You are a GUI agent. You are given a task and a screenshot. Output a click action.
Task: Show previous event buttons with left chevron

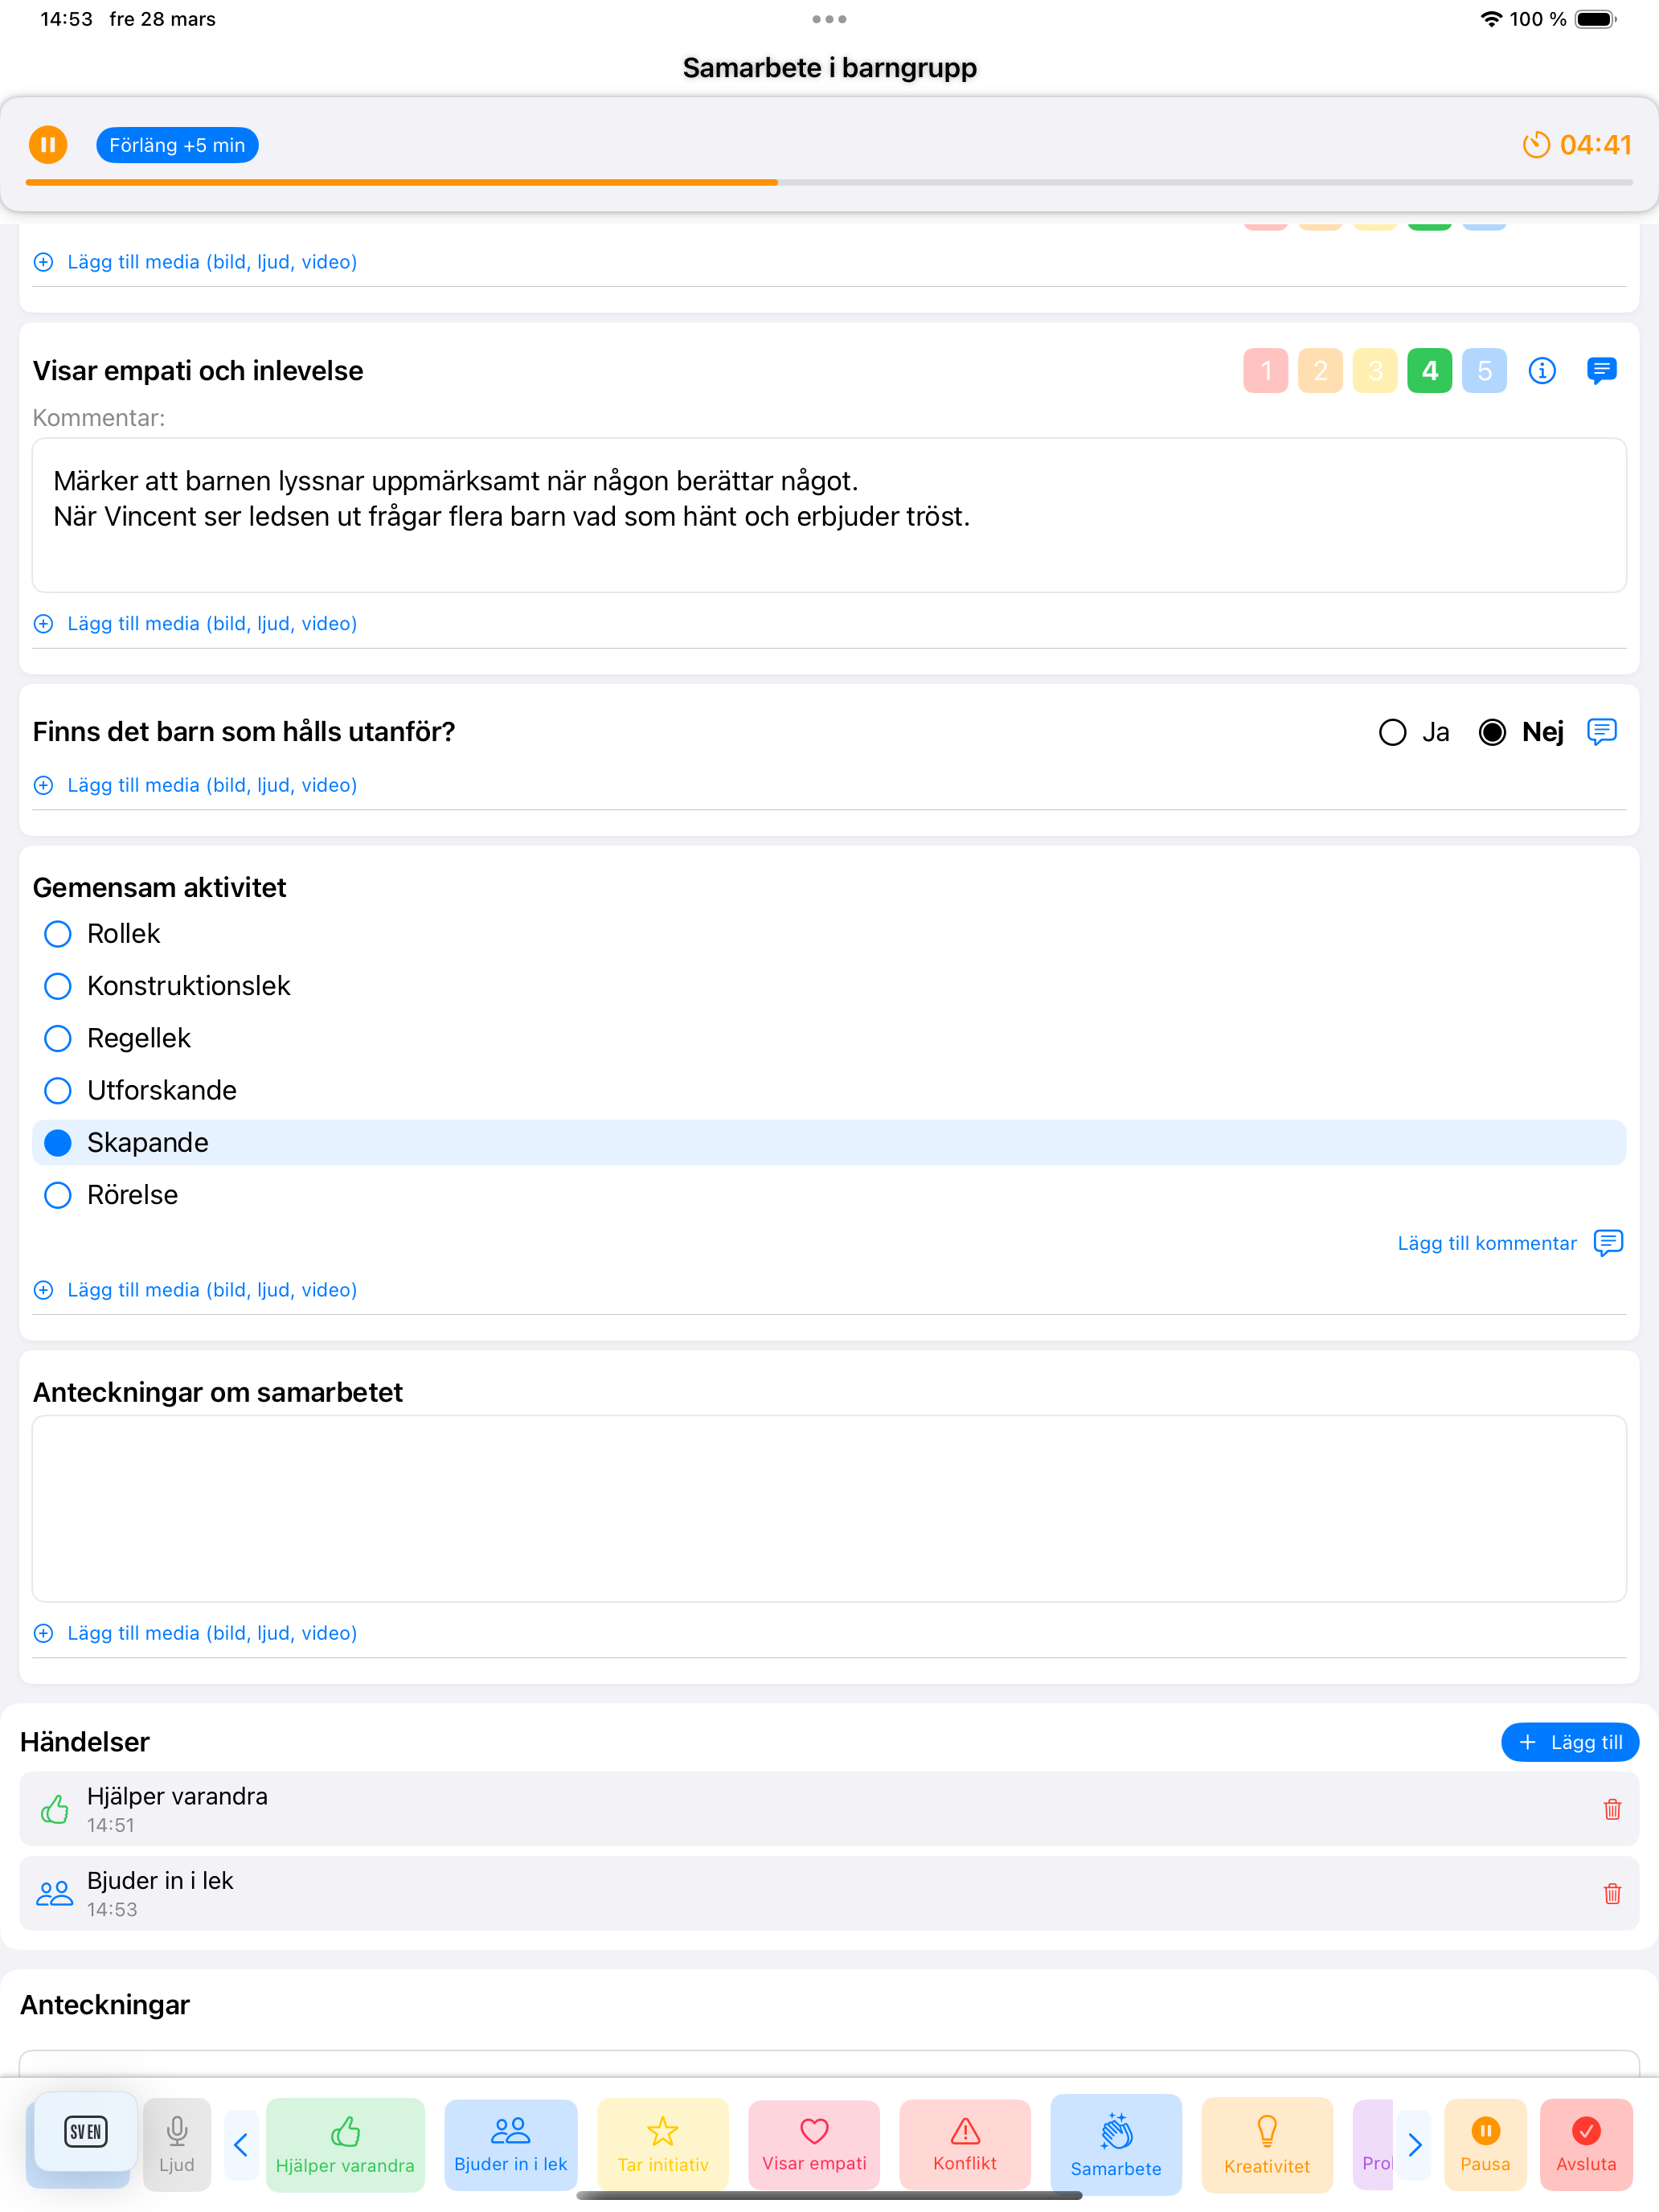pyautogui.click(x=241, y=2144)
